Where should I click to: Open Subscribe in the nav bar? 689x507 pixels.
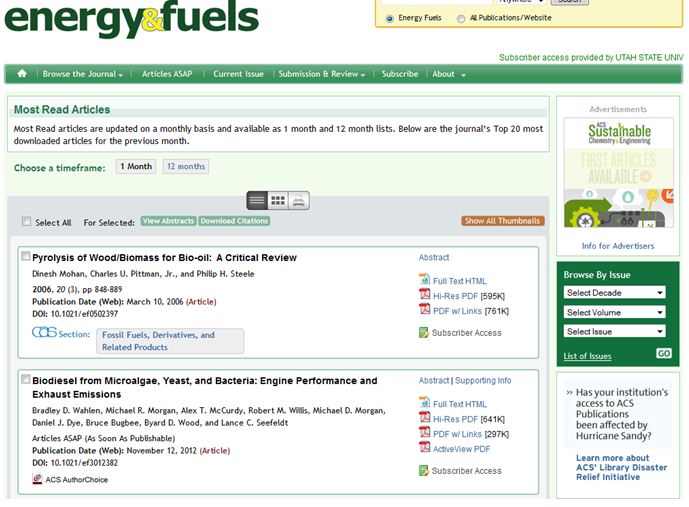[x=400, y=74]
